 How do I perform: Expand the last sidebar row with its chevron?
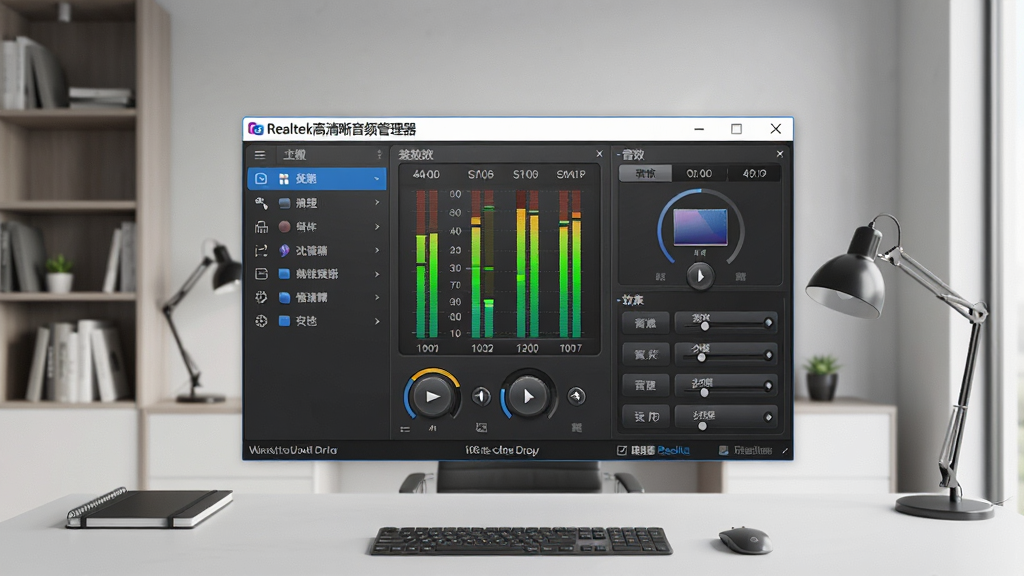tap(377, 321)
